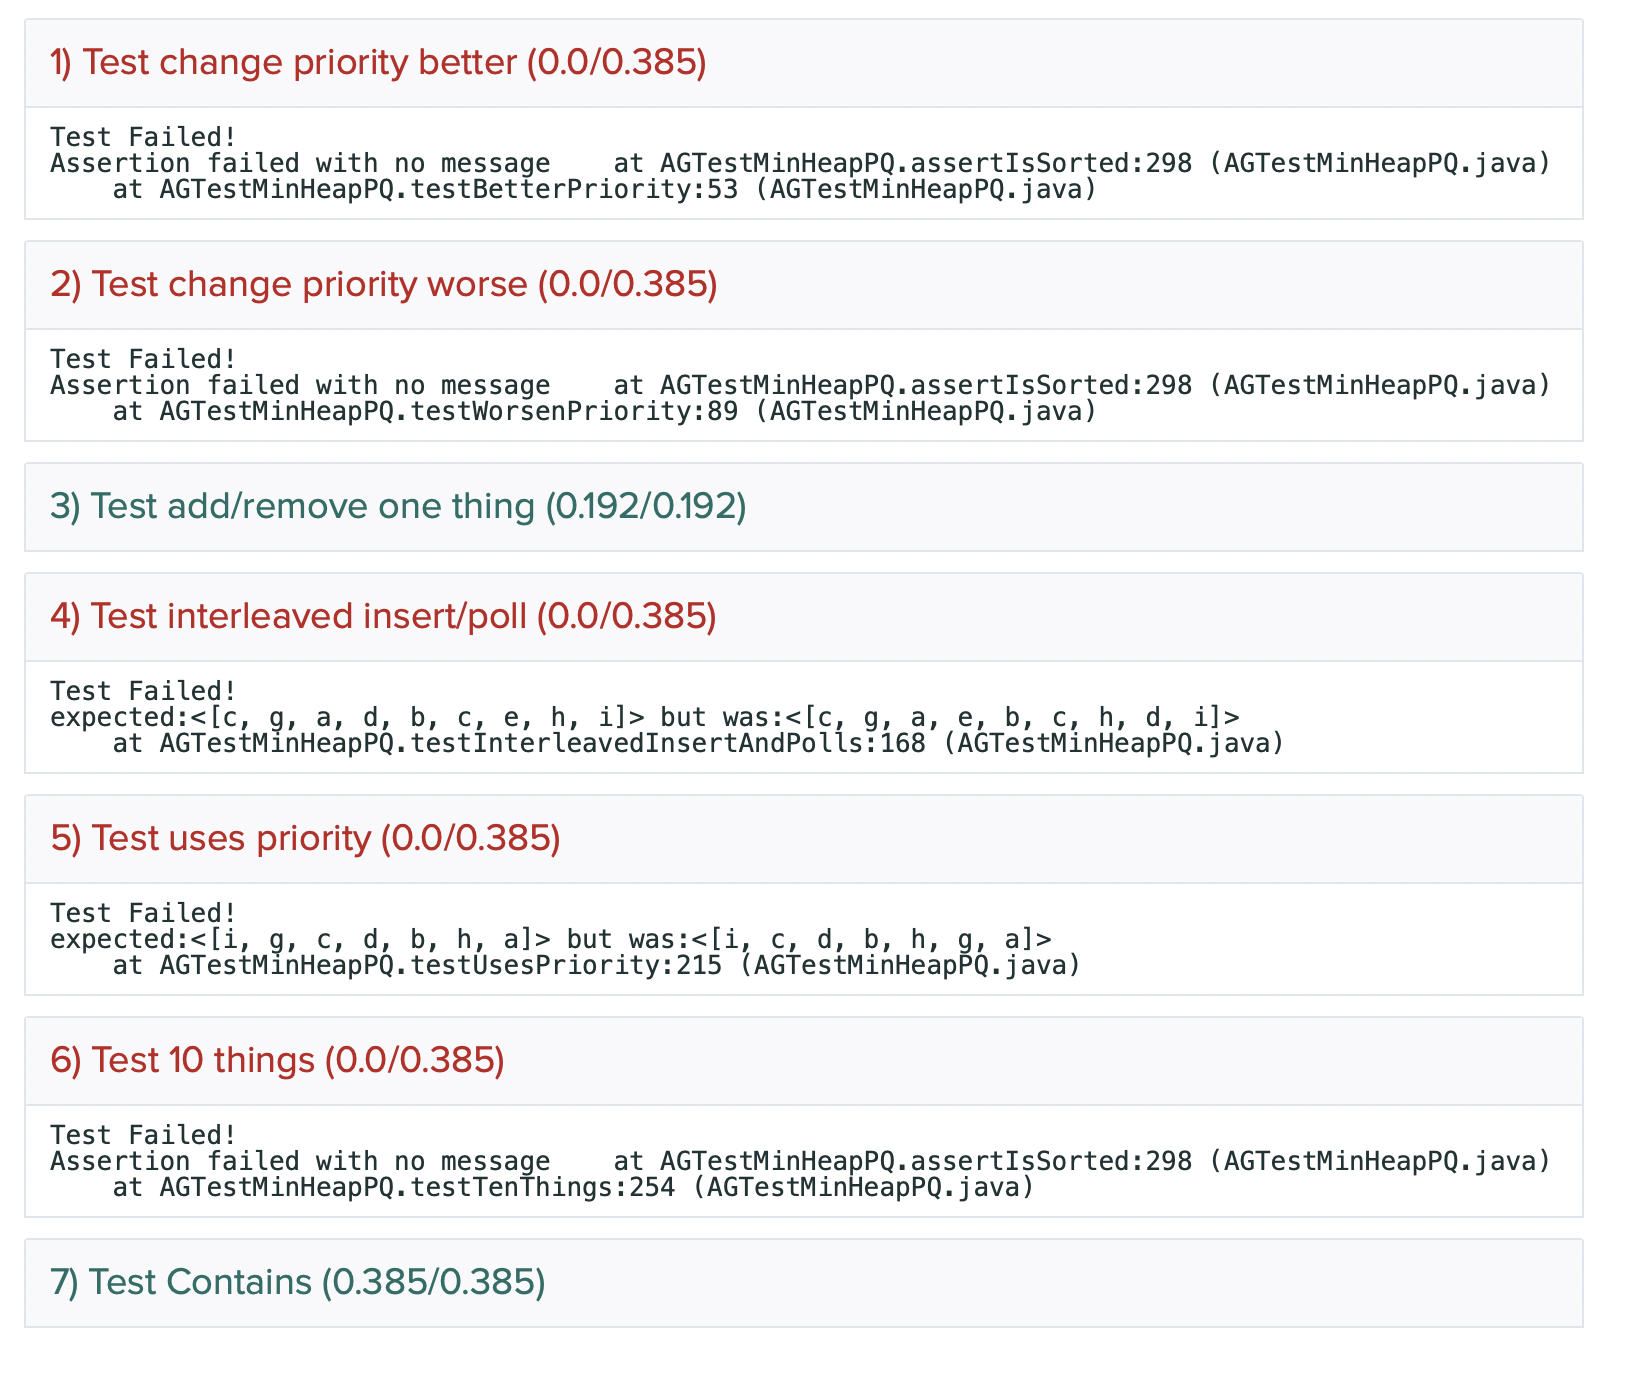
Task: Select the testInterleavedInsertAndPolls:168 trace line
Action: [x=698, y=743]
